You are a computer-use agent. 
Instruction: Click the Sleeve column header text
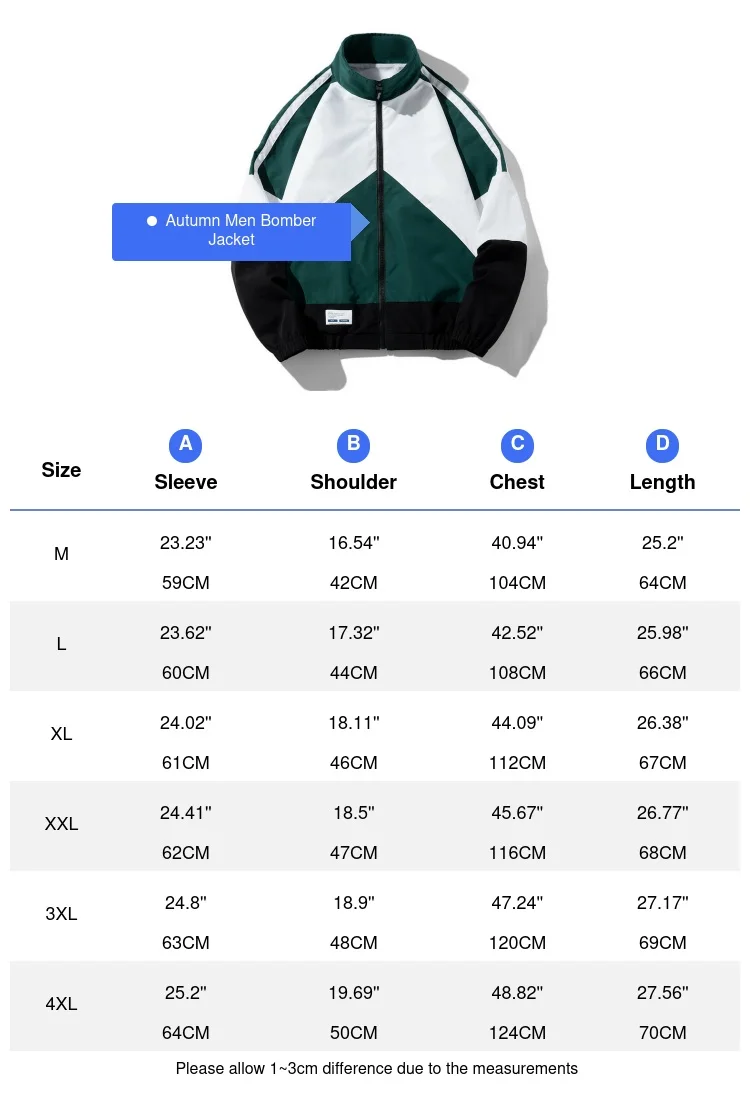tap(186, 482)
